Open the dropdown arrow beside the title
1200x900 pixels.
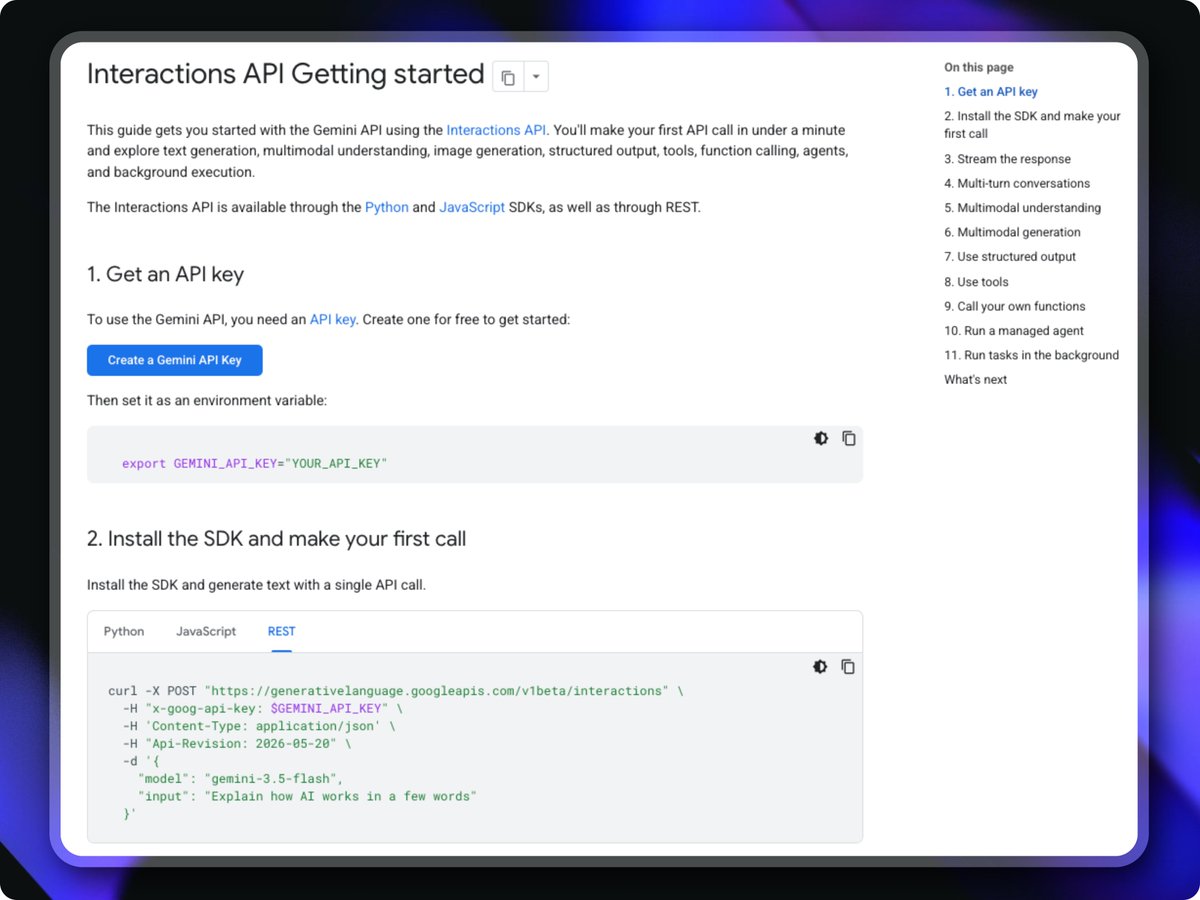(536, 77)
